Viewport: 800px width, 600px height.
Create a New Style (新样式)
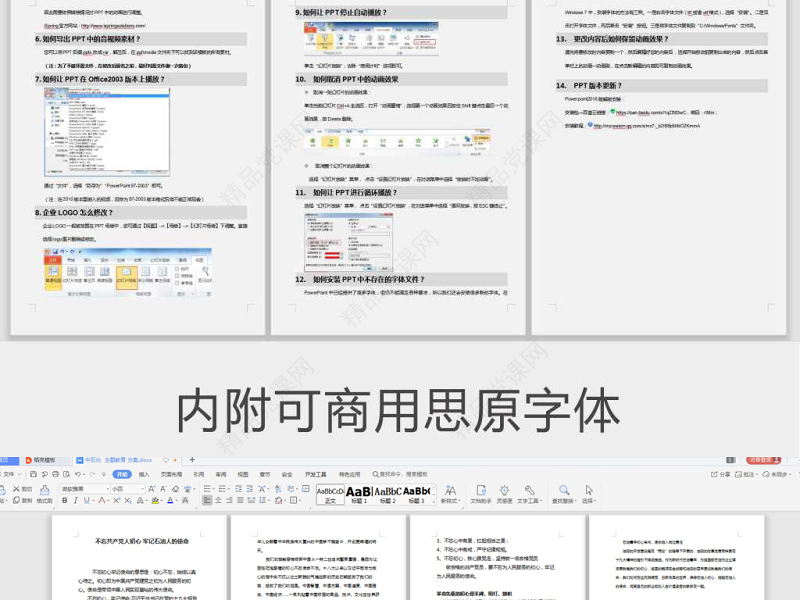click(x=451, y=491)
